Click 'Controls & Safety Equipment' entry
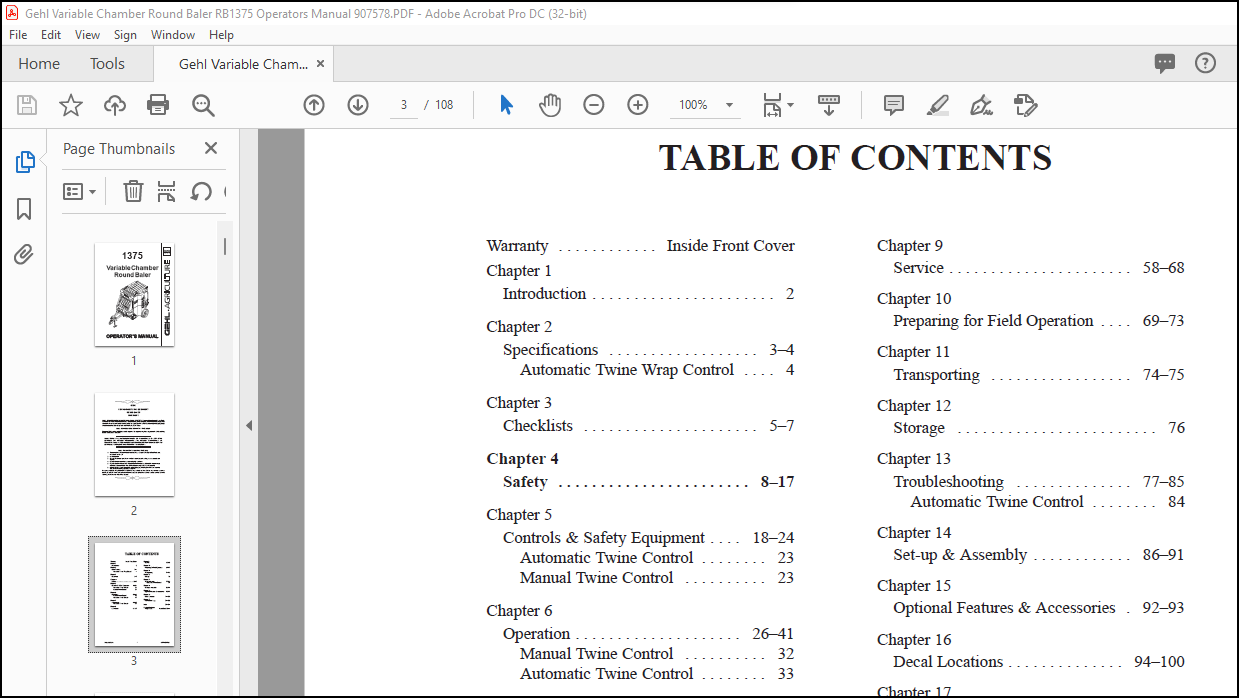The height and width of the screenshot is (698, 1239). (604, 538)
